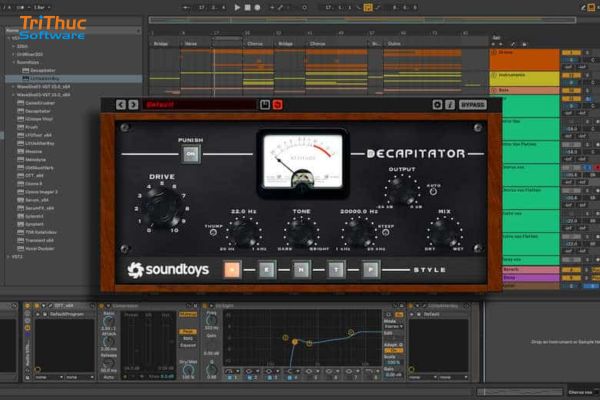This screenshot has width=600, height=400.
Task: Select the Drums track header
Action: (x=525, y=59)
